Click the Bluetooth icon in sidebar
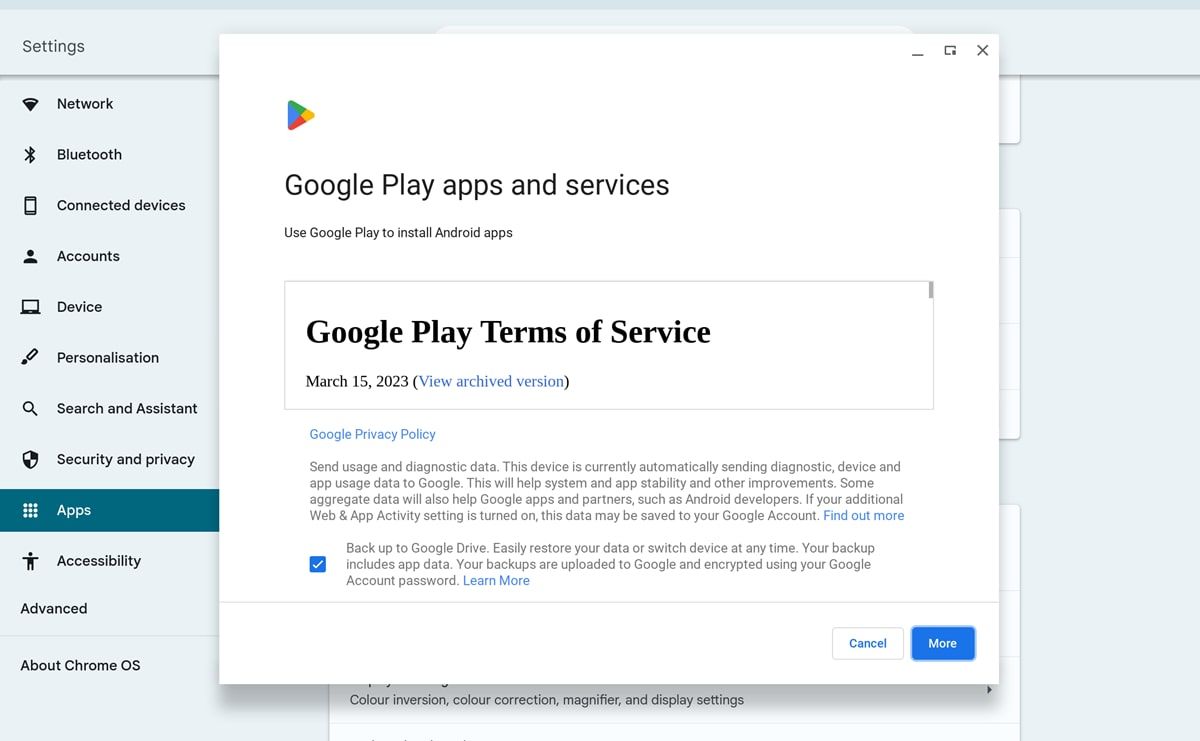Screen dimensions: 1200x741 point(30,155)
